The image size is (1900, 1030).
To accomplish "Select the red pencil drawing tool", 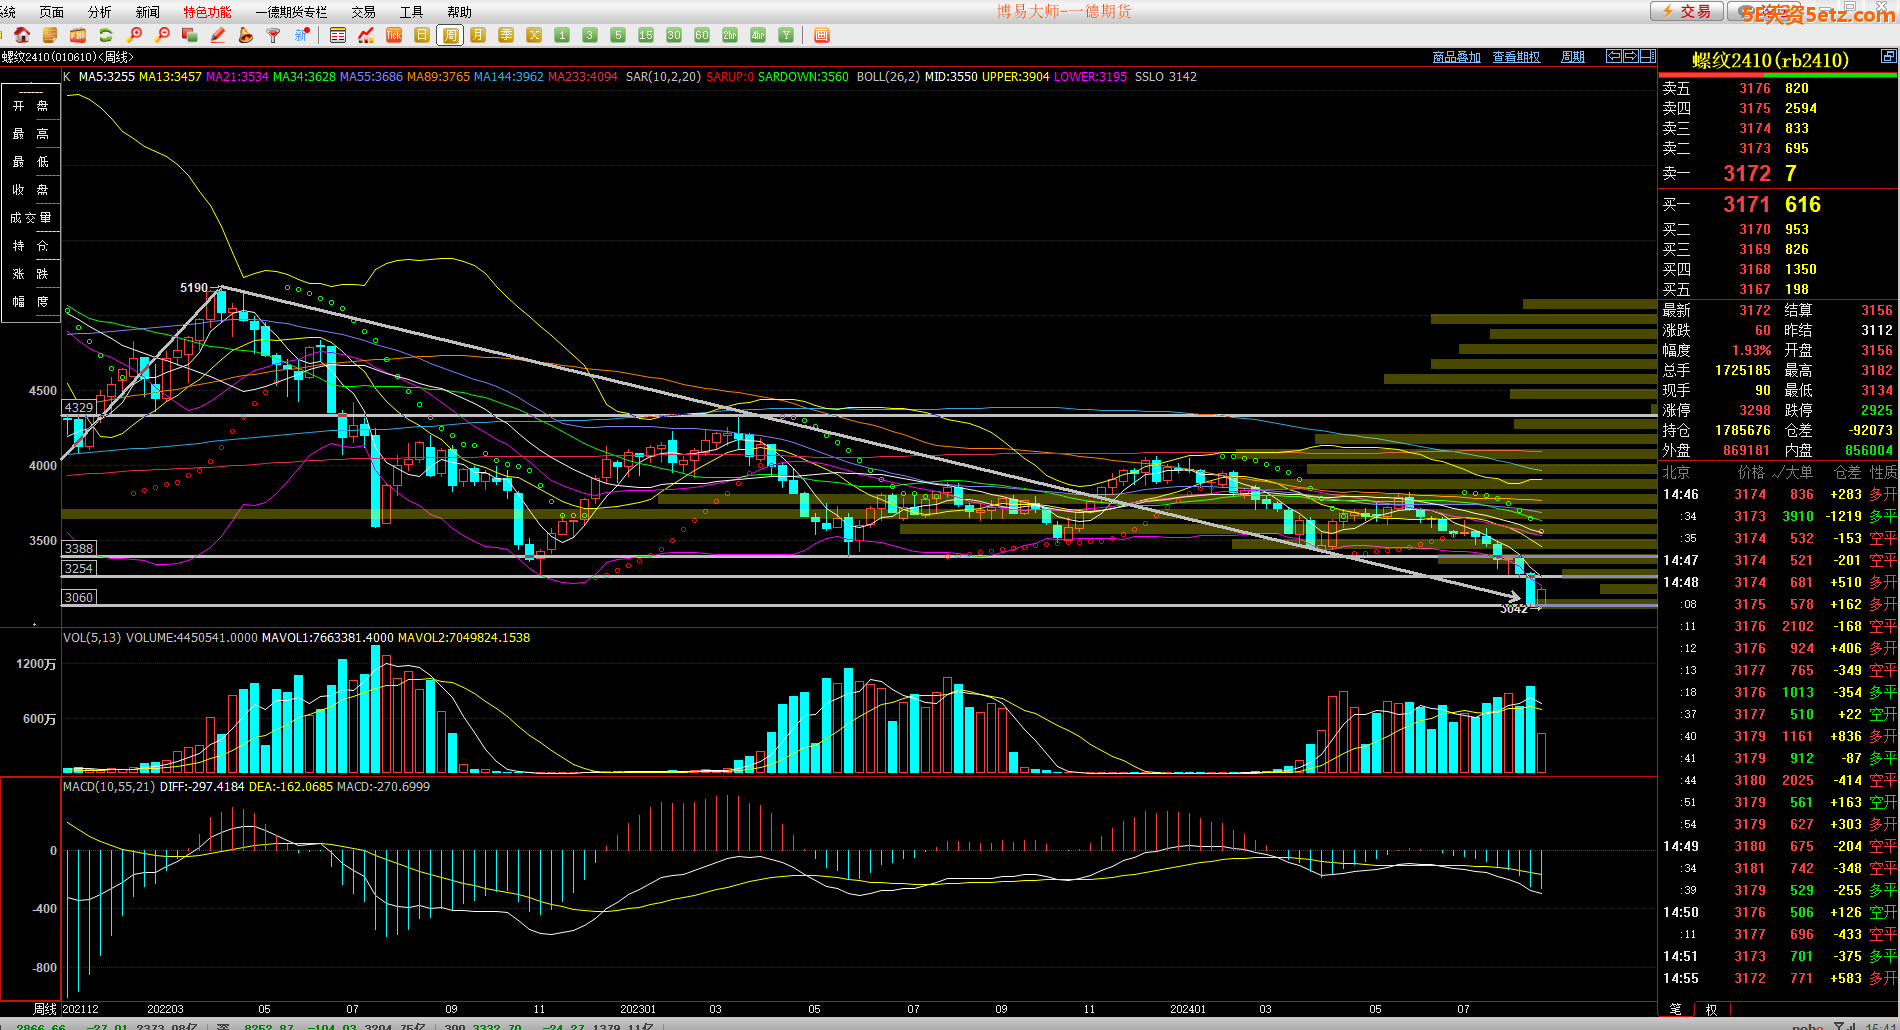I will coord(218,35).
